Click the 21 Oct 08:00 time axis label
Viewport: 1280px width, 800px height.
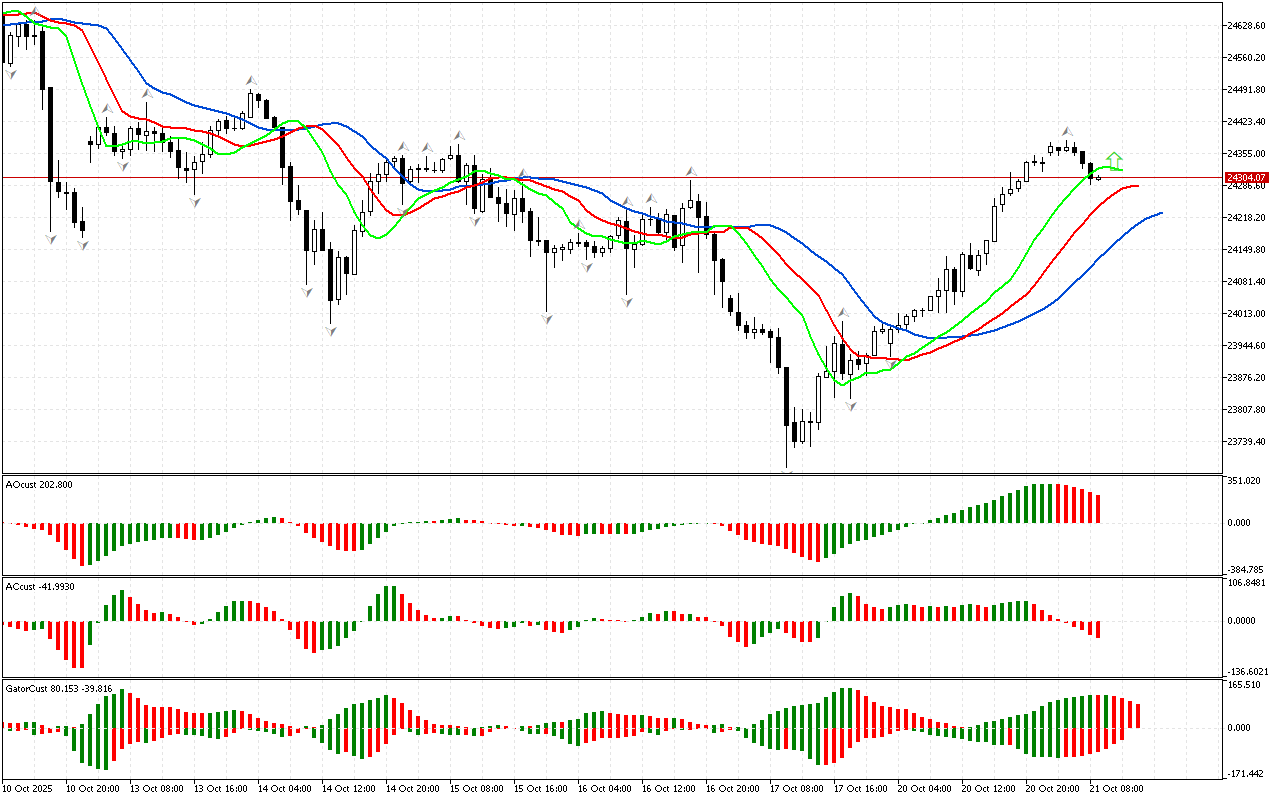pyautogui.click(x=1116, y=789)
